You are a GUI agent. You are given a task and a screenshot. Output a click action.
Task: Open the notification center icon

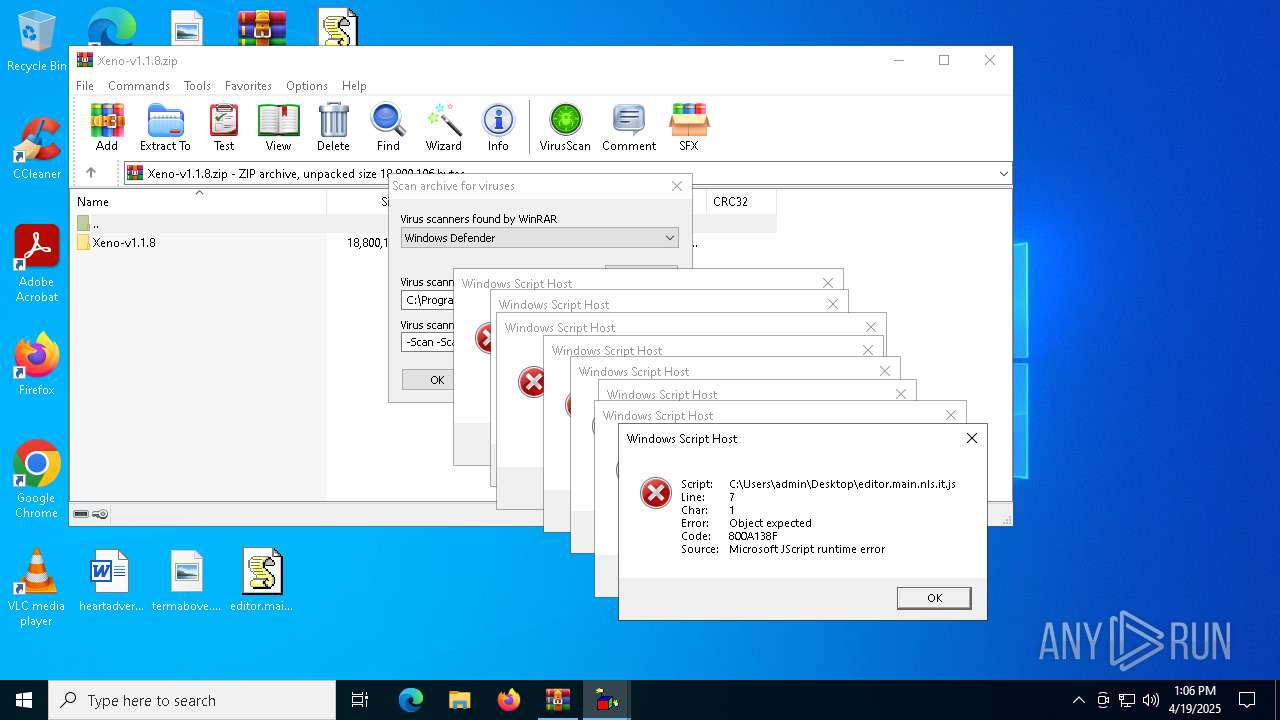[x=1247, y=700]
